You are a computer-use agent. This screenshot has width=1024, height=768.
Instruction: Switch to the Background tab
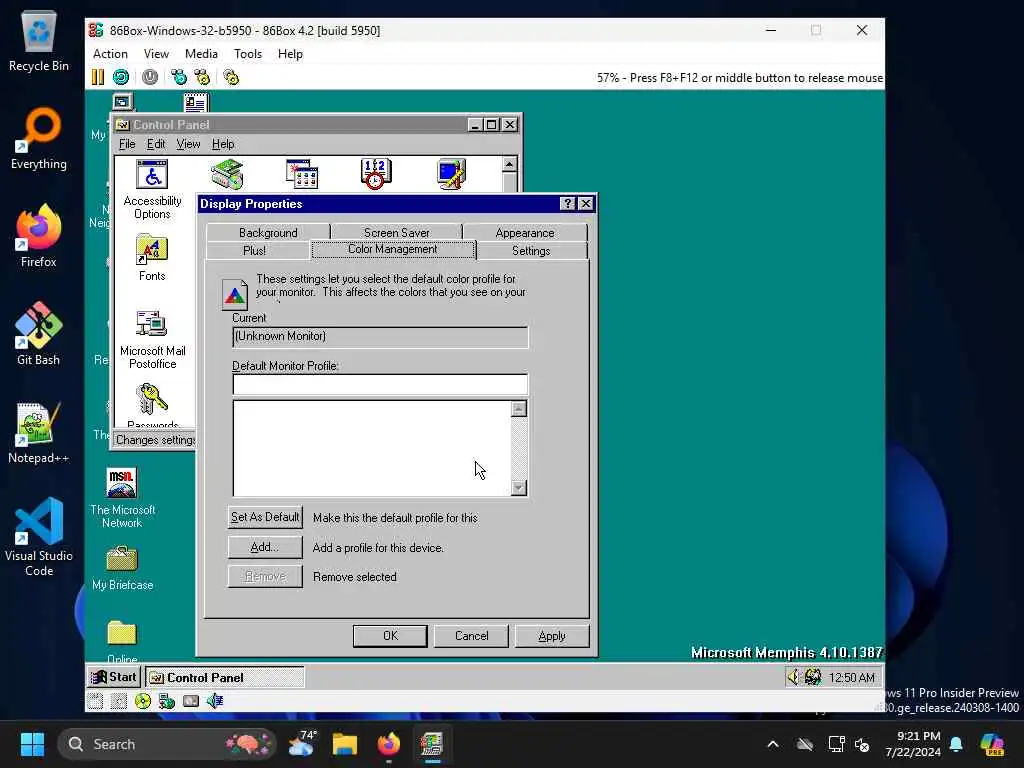point(268,232)
